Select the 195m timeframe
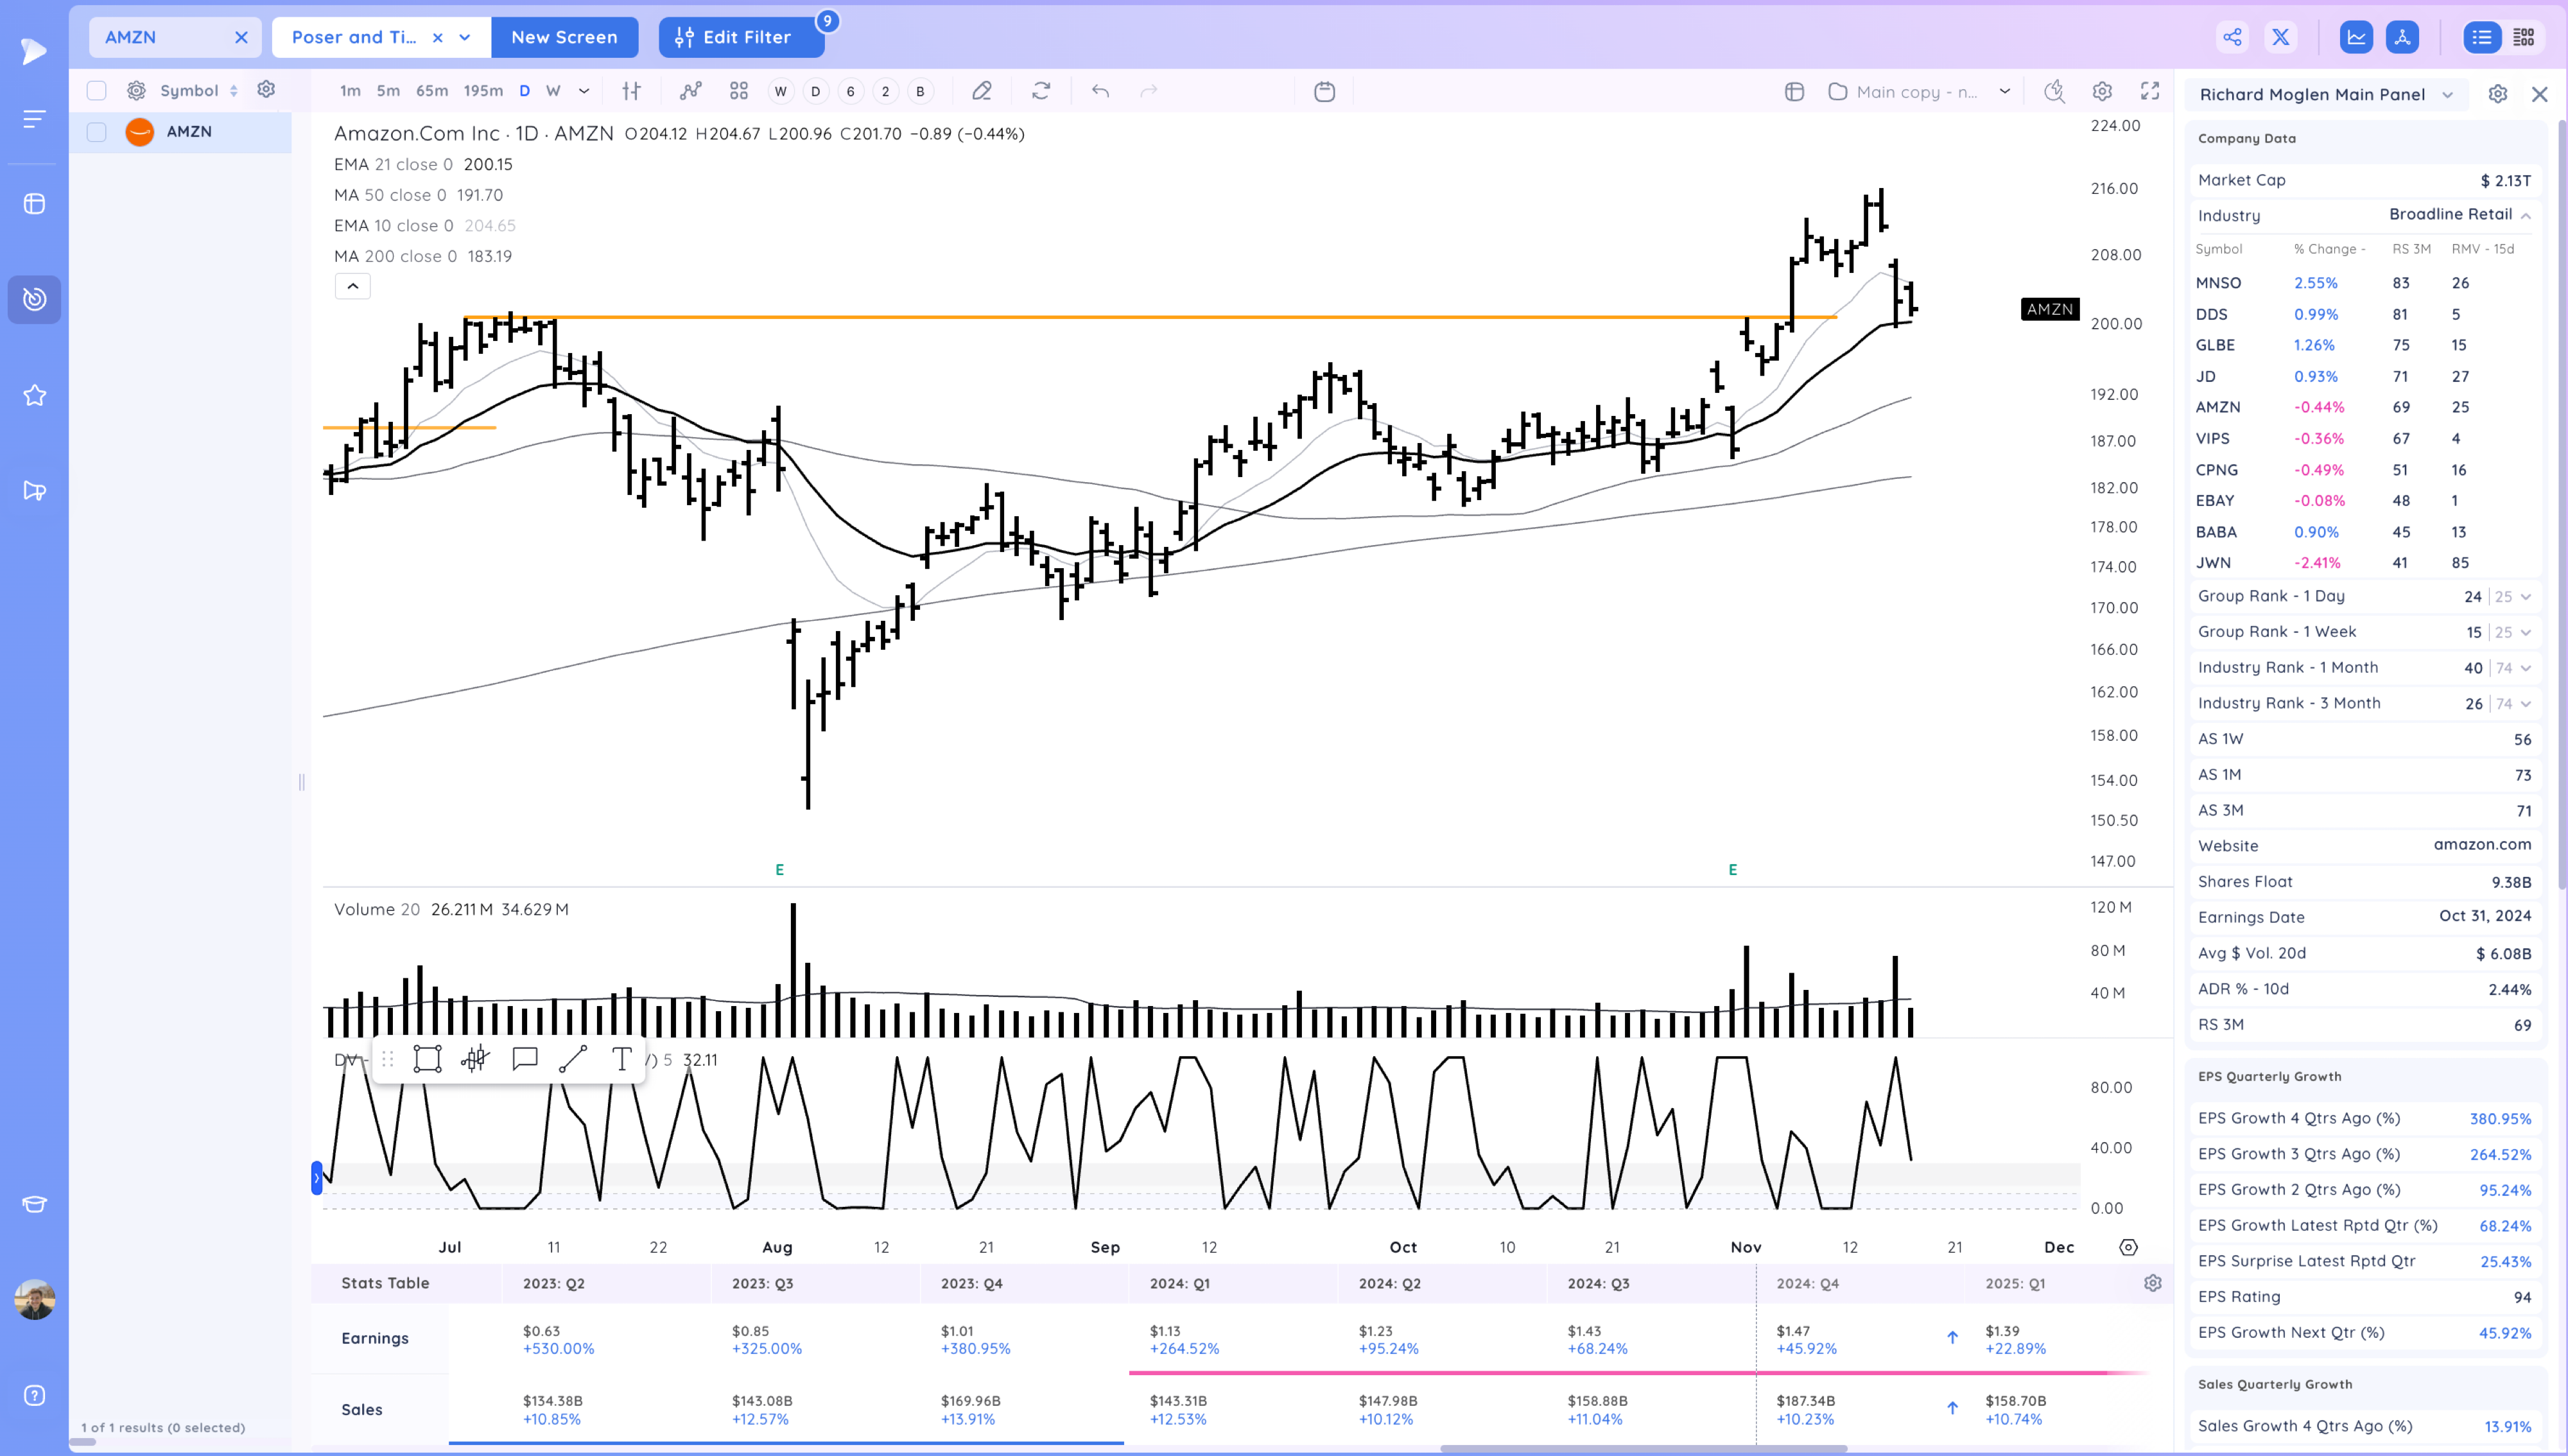Viewport: 2568px width, 1456px height. pyautogui.click(x=483, y=91)
